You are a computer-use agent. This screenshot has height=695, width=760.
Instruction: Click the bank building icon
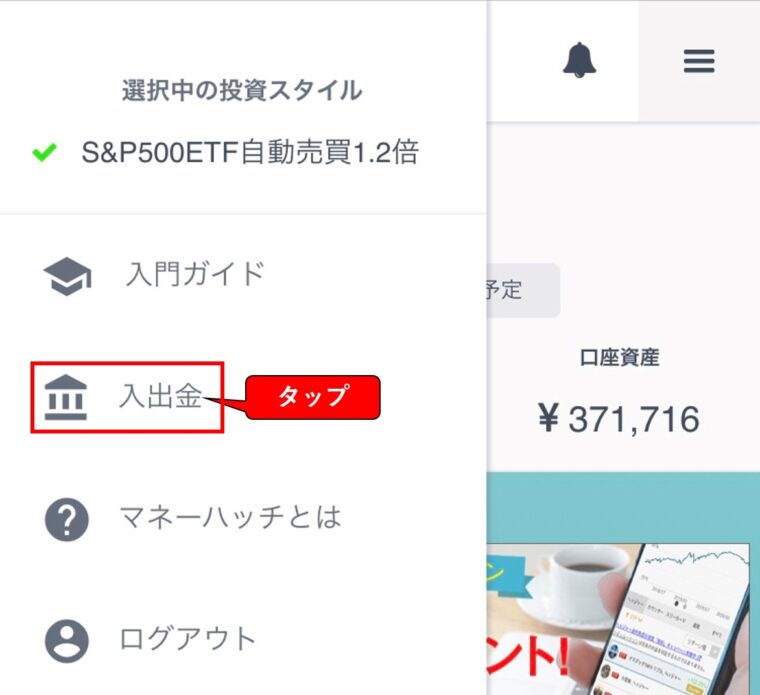[x=66, y=397]
